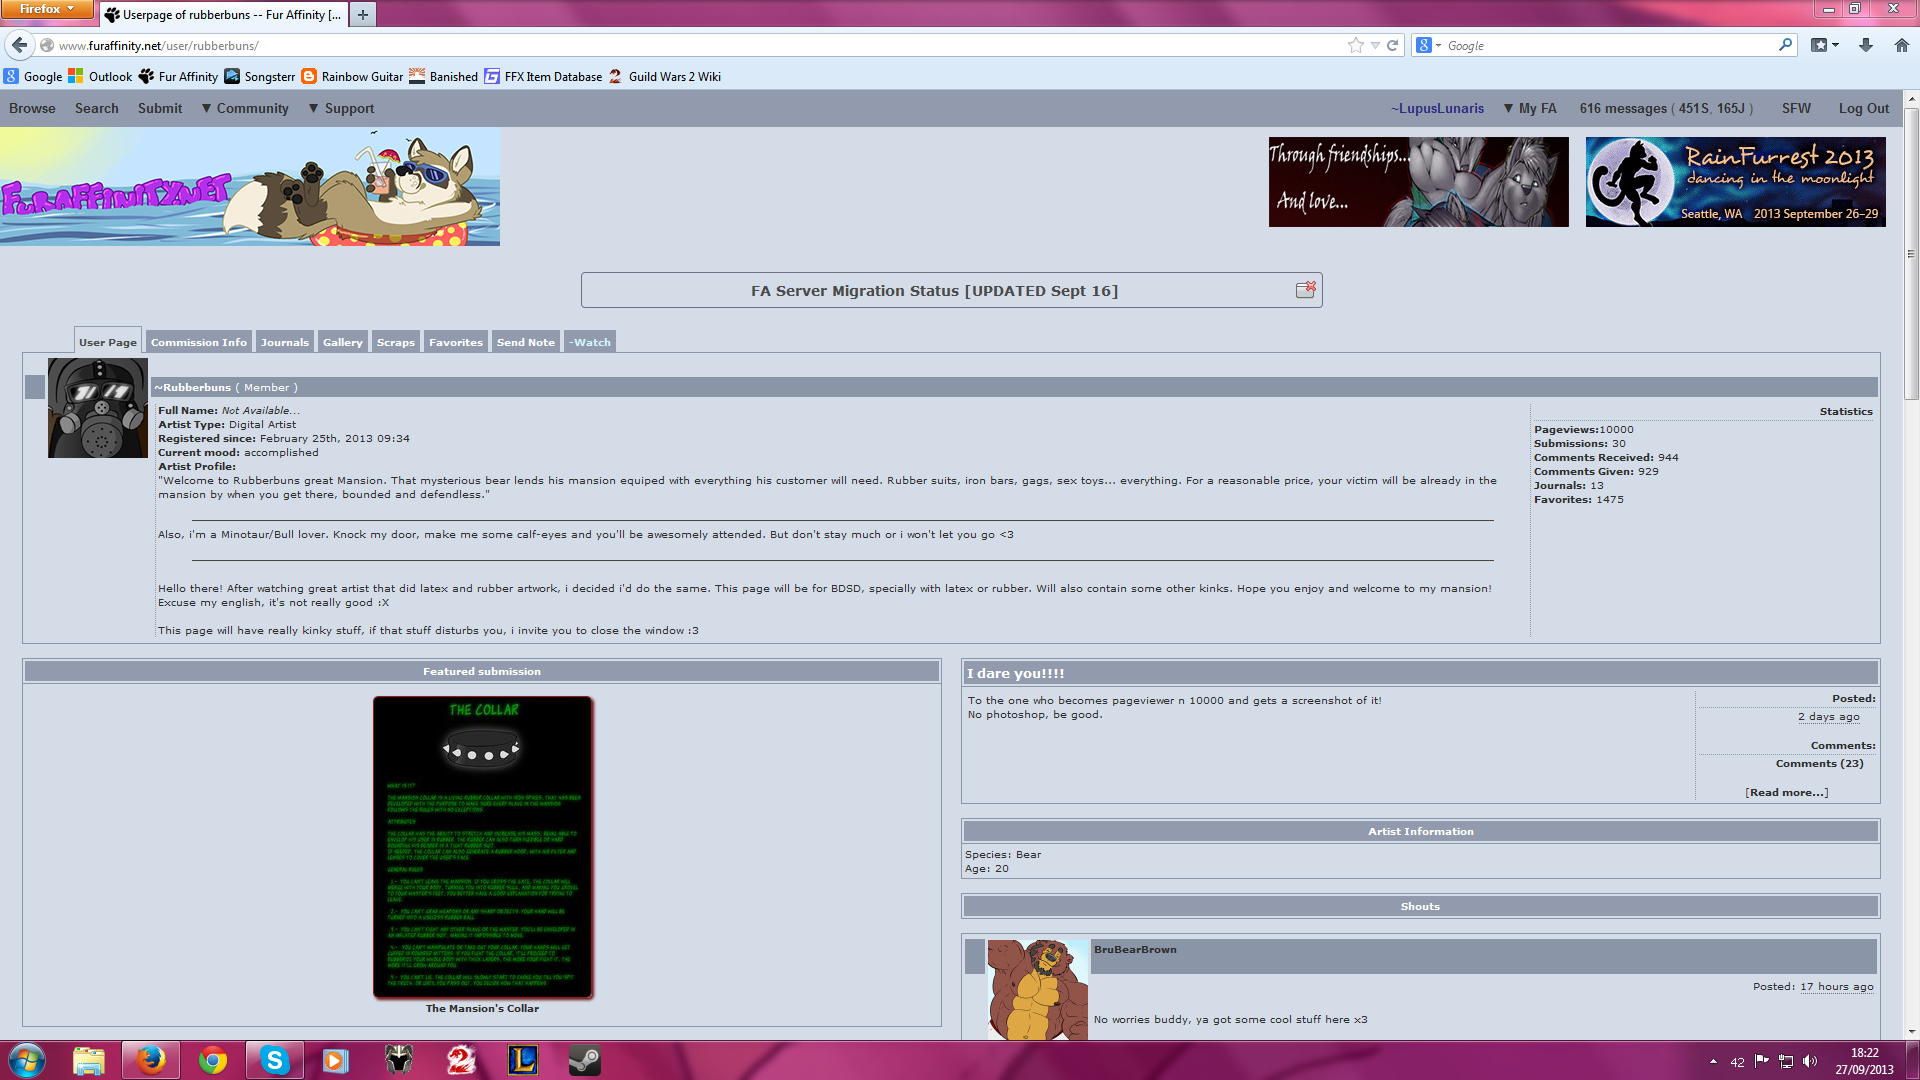Open The Mansion's Collar featured thumbnail
The width and height of the screenshot is (1920, 1080).
coord(483,846)
